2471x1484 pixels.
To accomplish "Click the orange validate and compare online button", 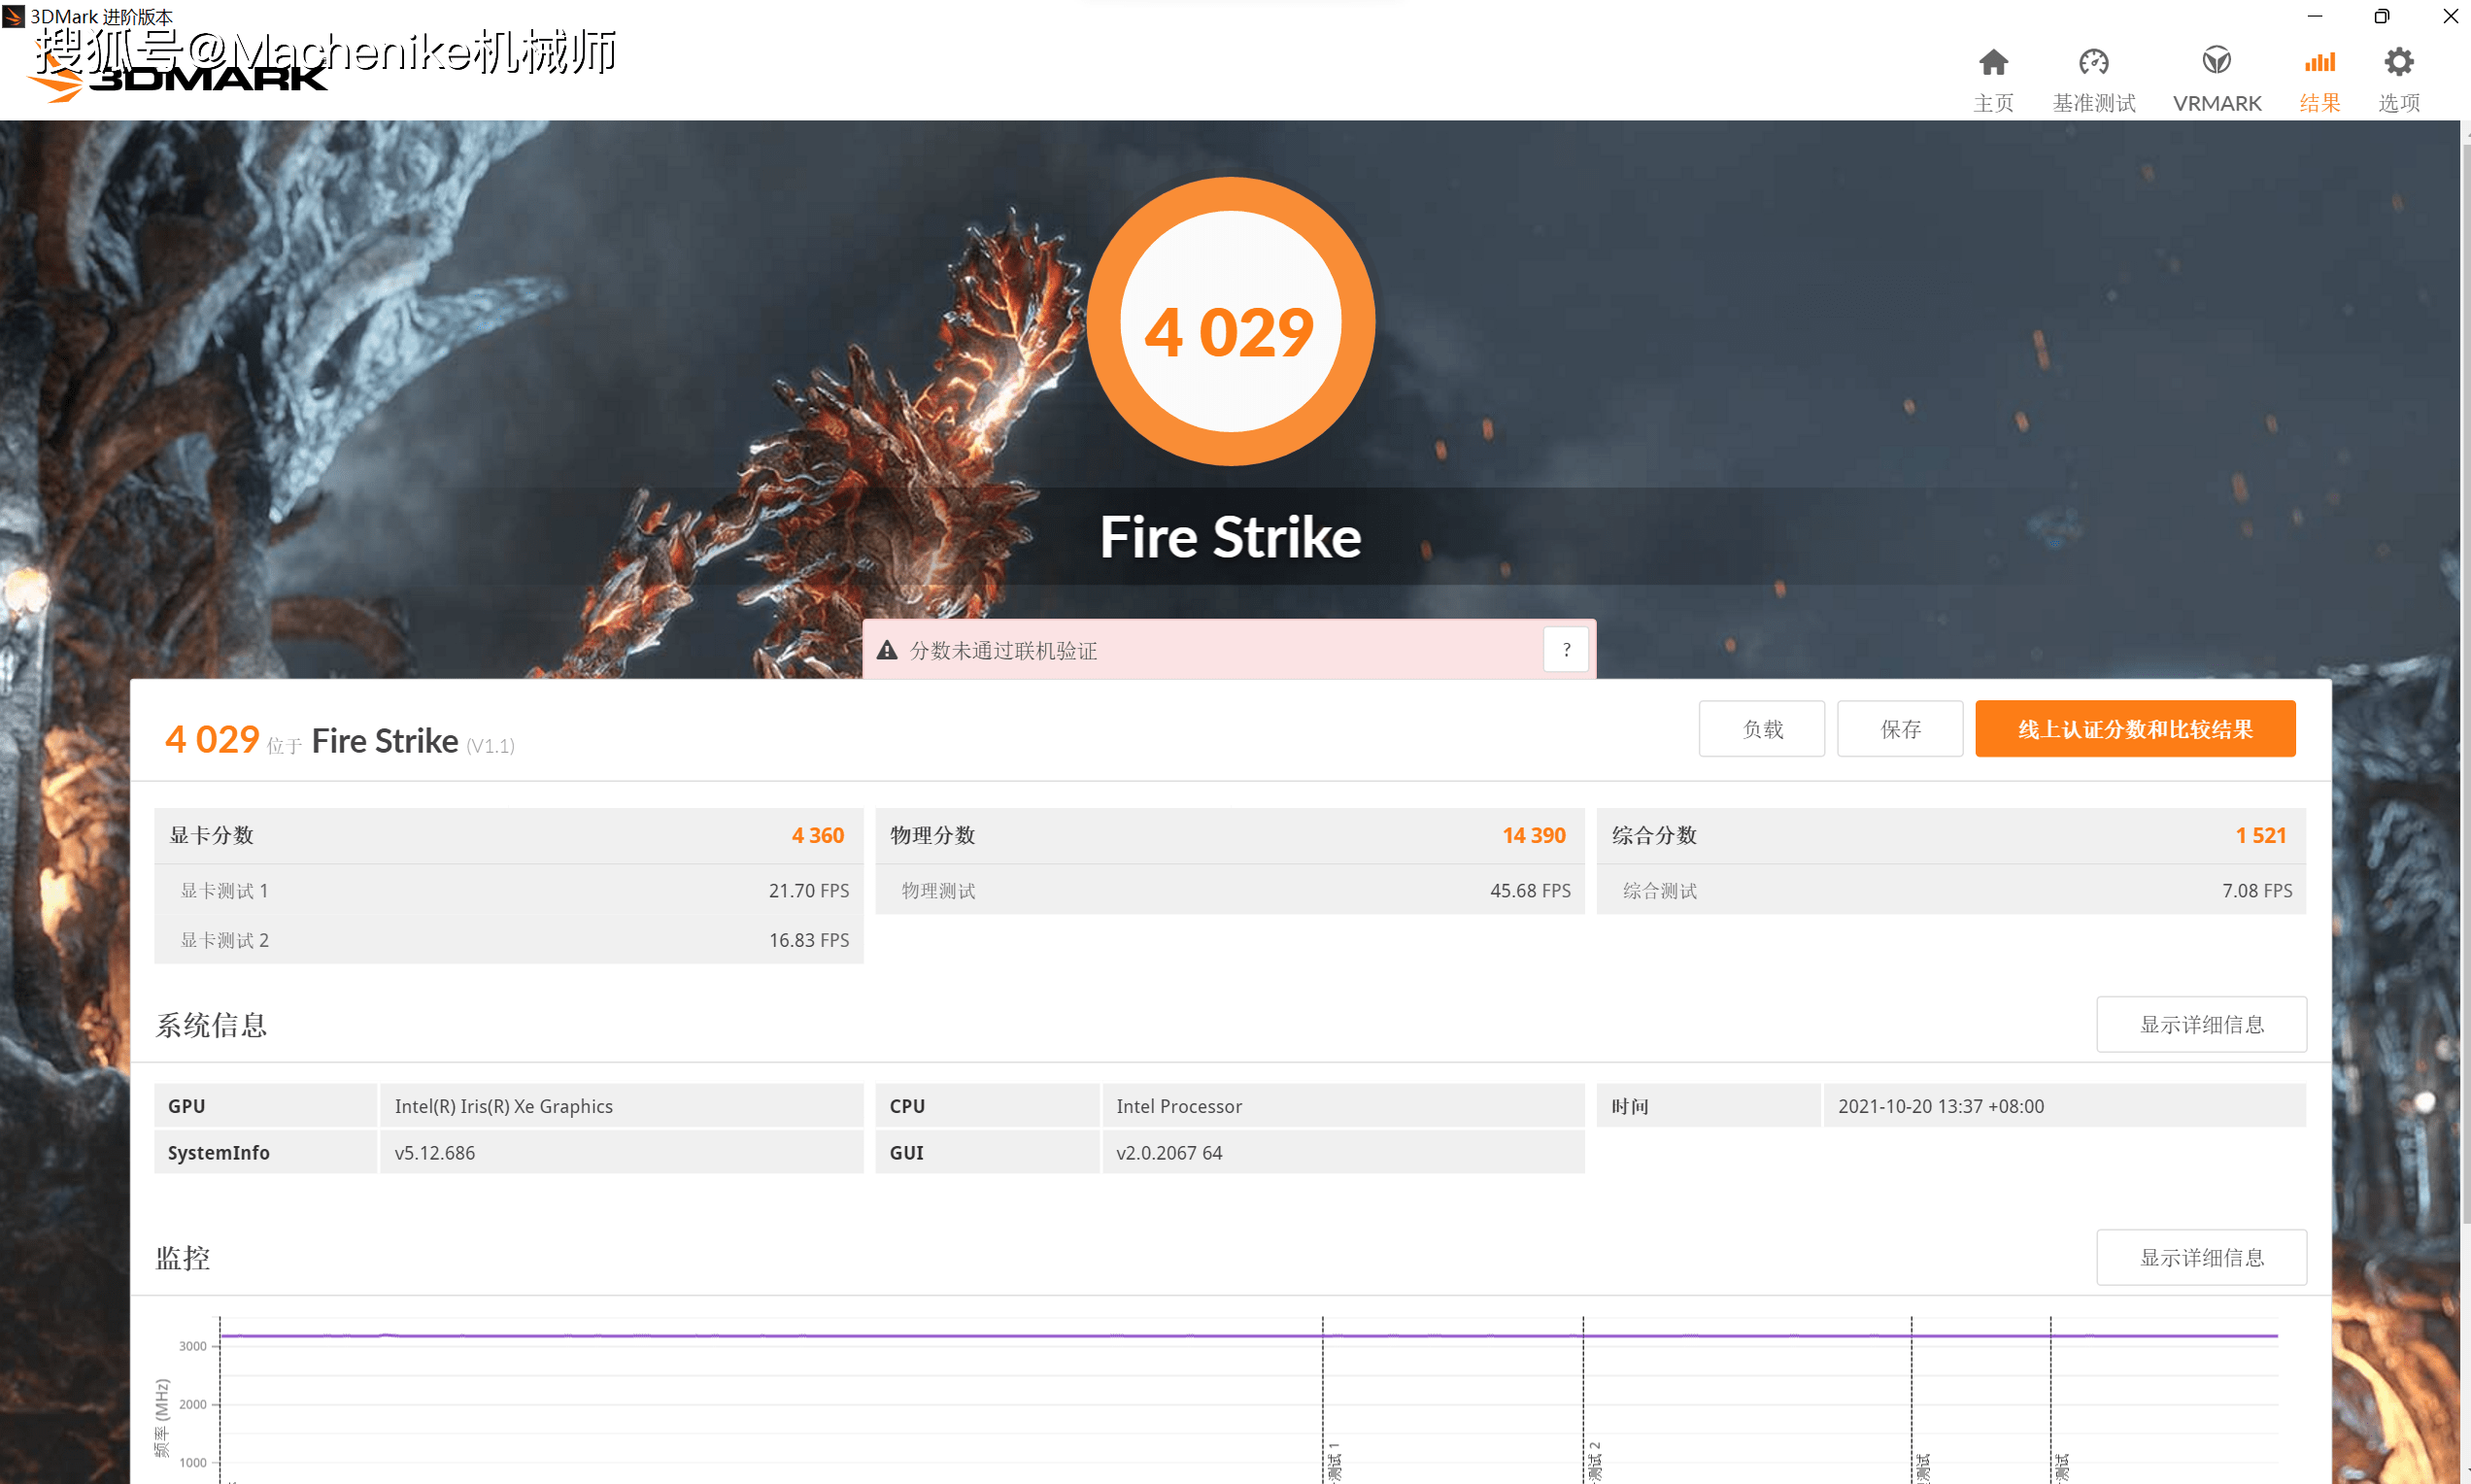I will click(x=2134, y=729).
